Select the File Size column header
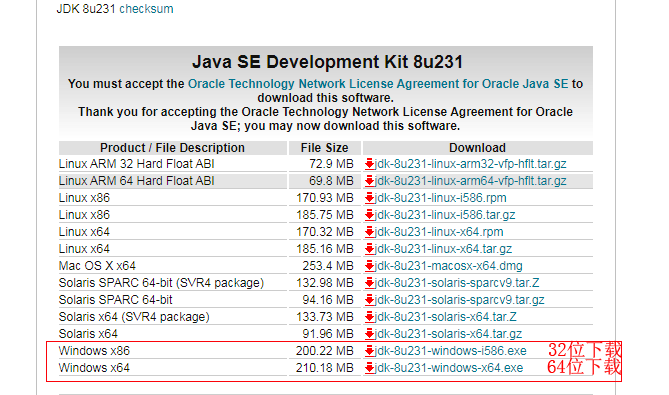 324,148
